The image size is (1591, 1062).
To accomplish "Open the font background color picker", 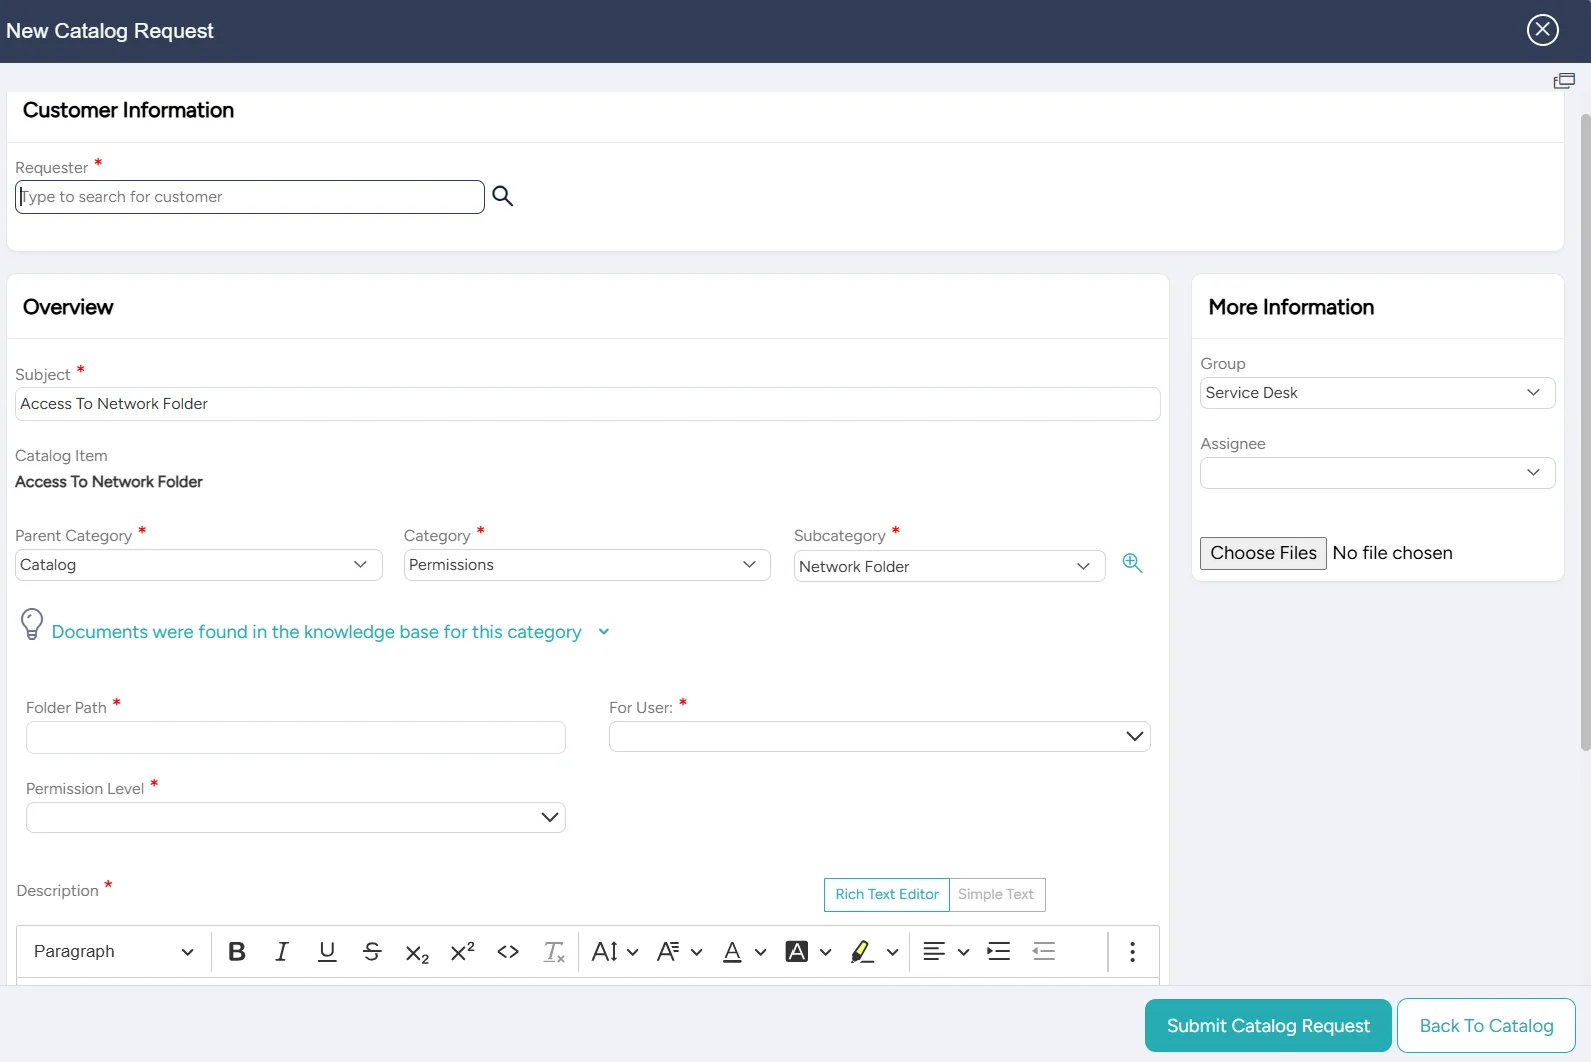I will point(808,952).
